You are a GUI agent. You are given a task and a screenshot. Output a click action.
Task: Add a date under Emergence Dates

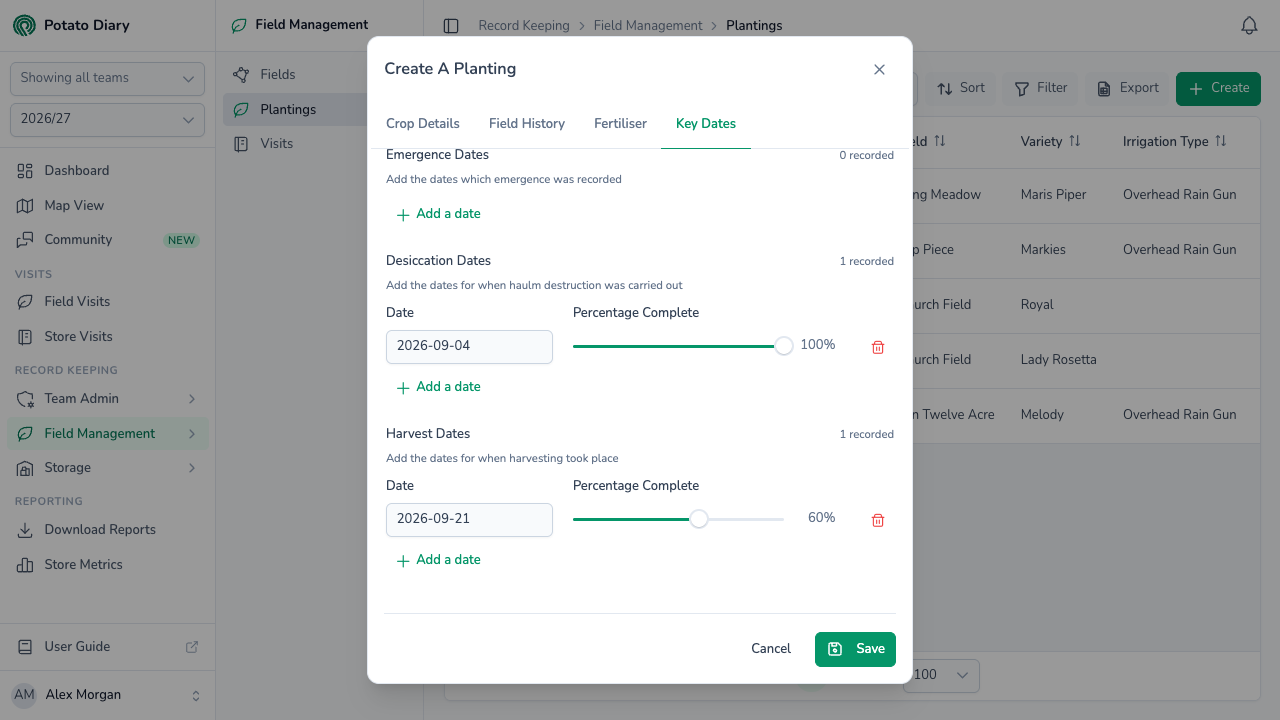[438, 214]
